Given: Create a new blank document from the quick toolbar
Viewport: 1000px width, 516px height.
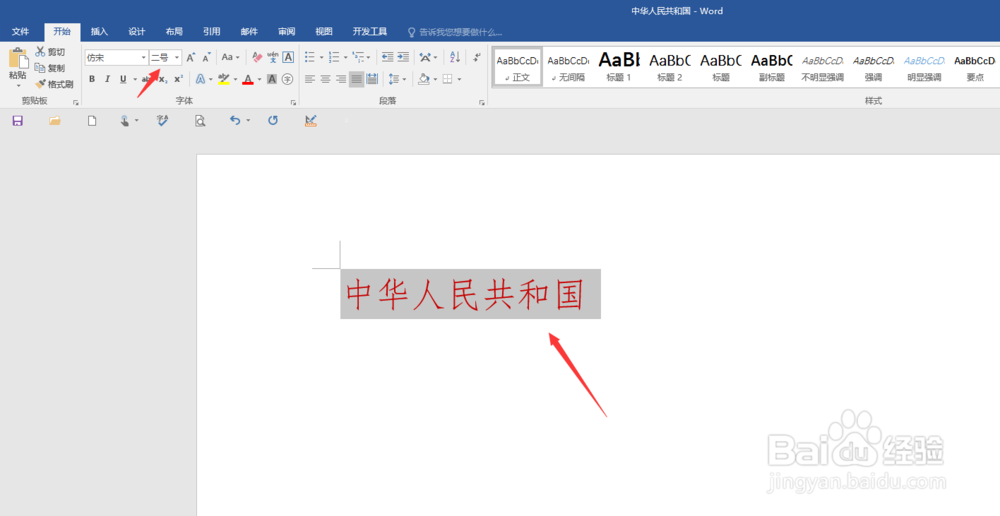Looking at the screenshot, I should [x=92, y=121].
